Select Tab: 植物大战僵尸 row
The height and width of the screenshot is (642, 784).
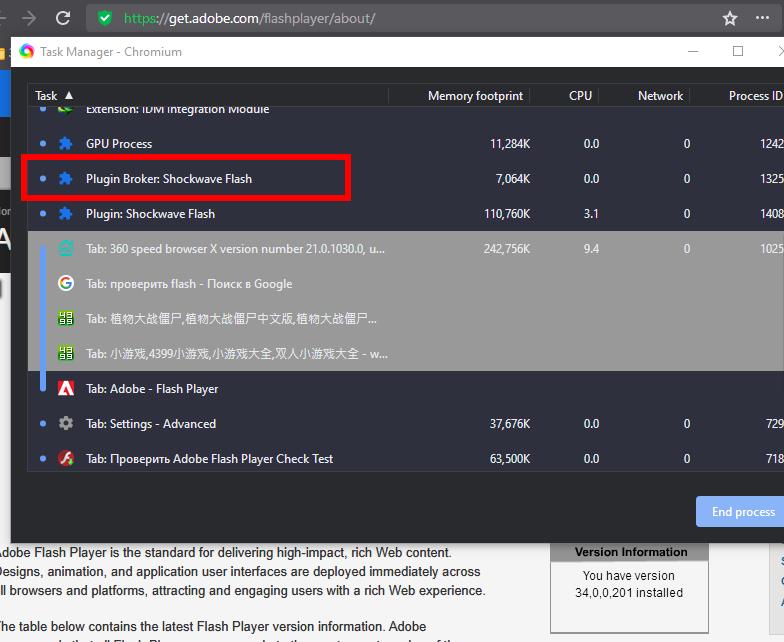click(406, 318)
